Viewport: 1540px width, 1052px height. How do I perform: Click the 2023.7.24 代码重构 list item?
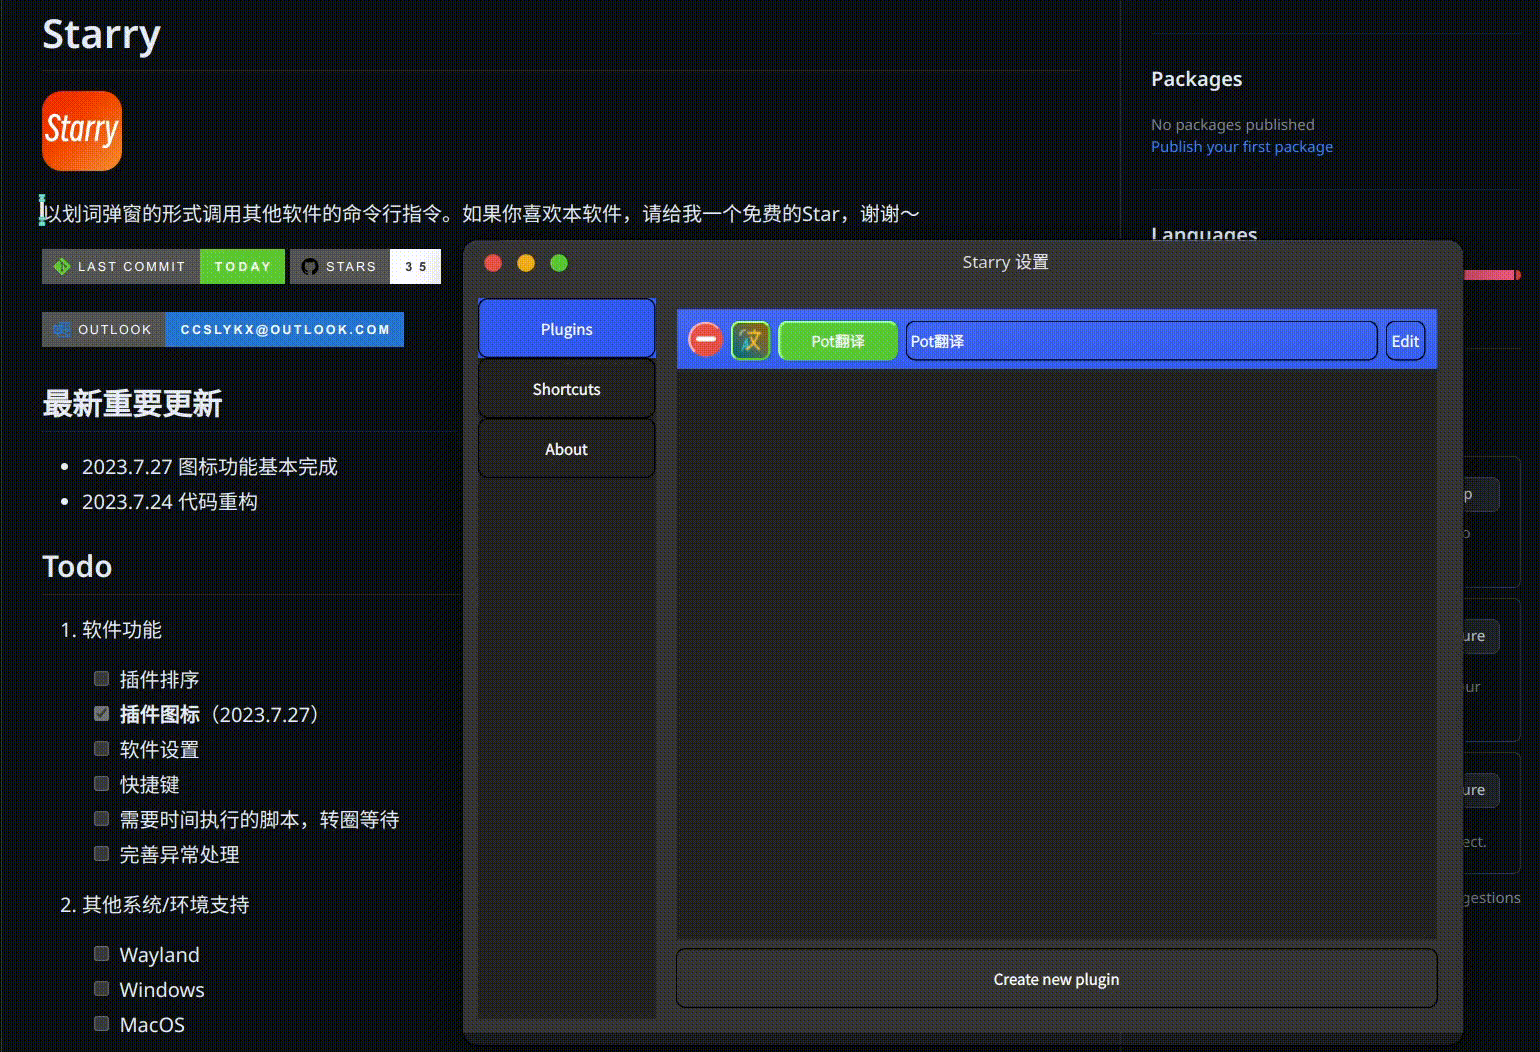(x=170, y=502)
